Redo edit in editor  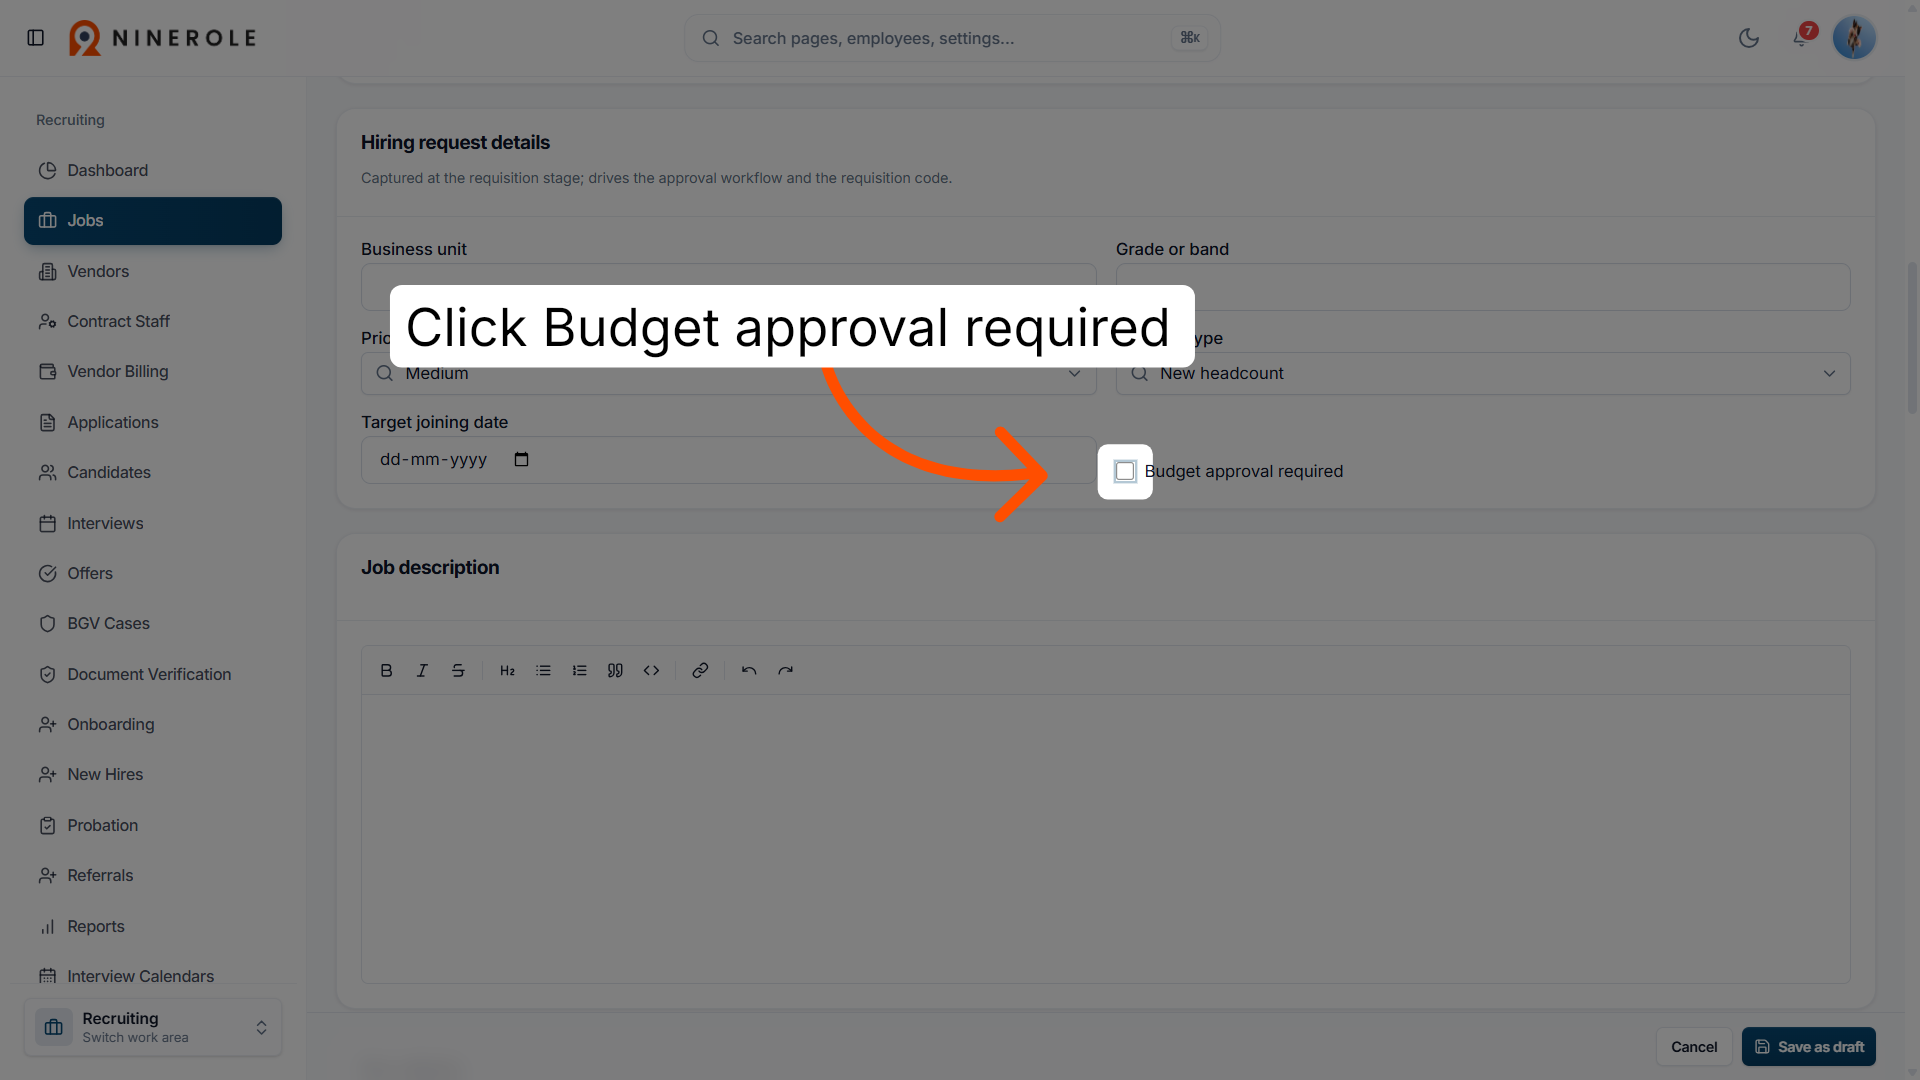[785, 670]
